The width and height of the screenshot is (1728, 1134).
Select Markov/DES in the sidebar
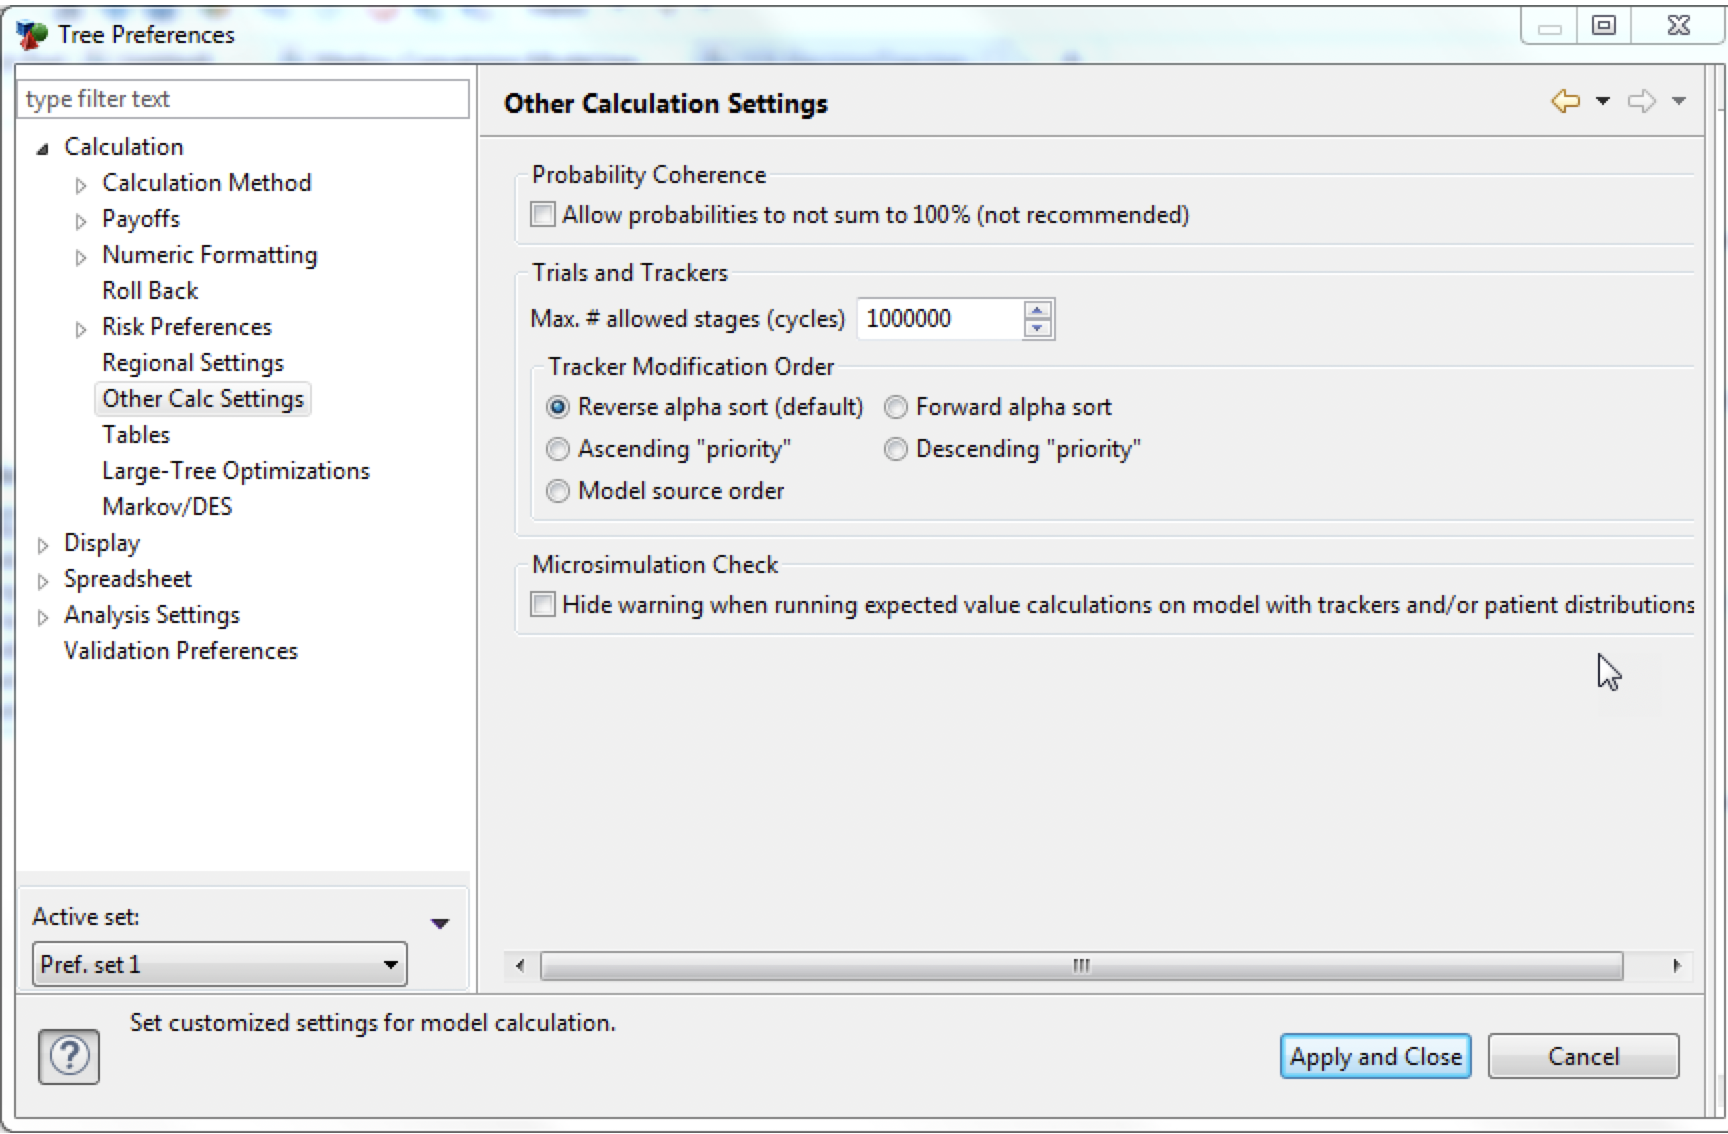[x=167, y=506]
